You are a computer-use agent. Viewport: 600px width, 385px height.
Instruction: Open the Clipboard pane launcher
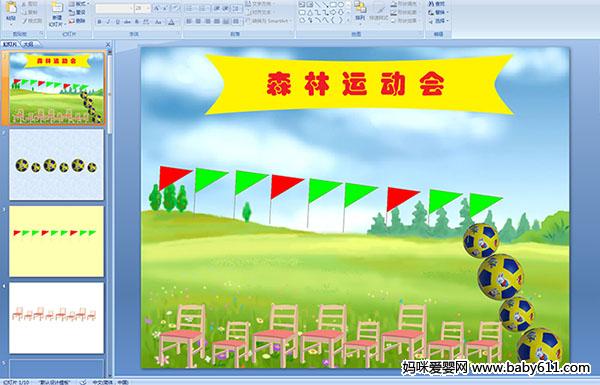point(41,34)
